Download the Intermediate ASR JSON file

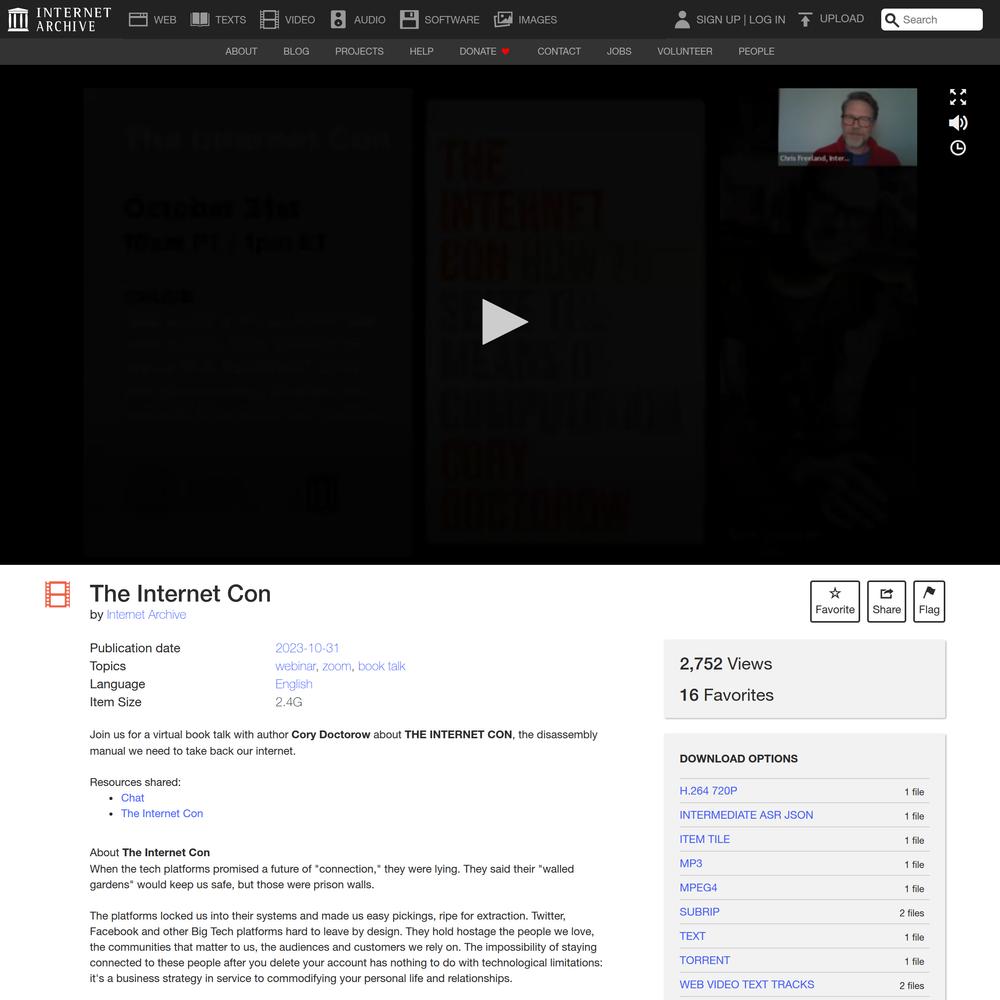click(746, 815)
